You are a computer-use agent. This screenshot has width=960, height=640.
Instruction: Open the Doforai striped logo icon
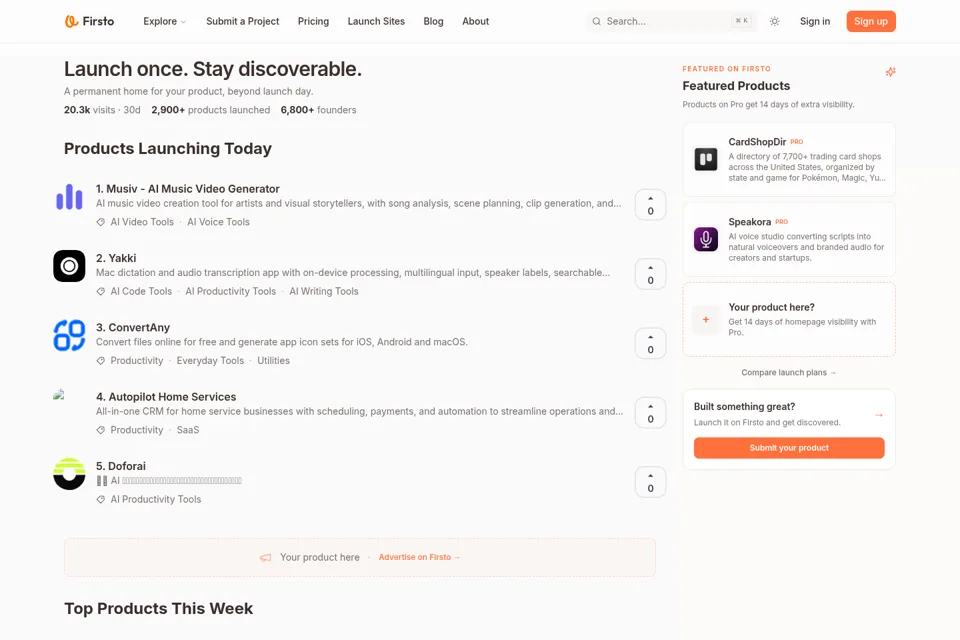tap(69, 474)
